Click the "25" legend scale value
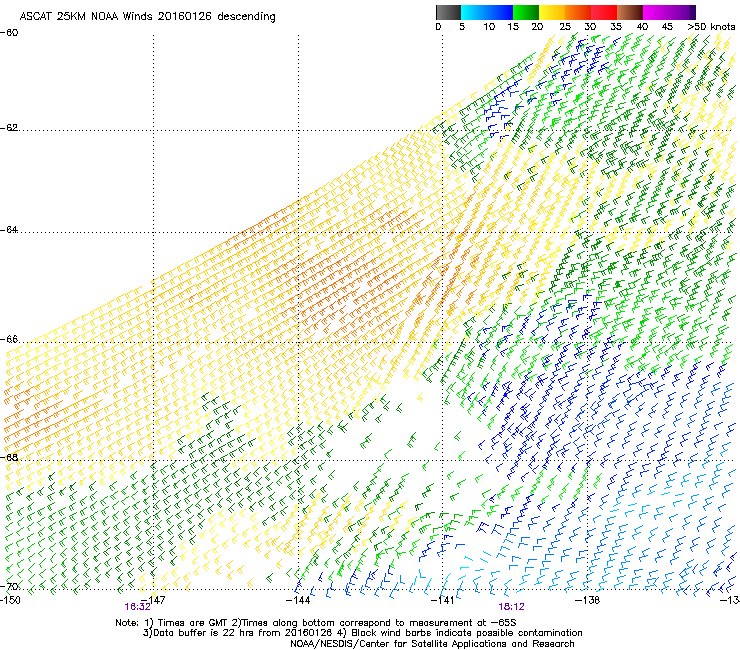 565,27
